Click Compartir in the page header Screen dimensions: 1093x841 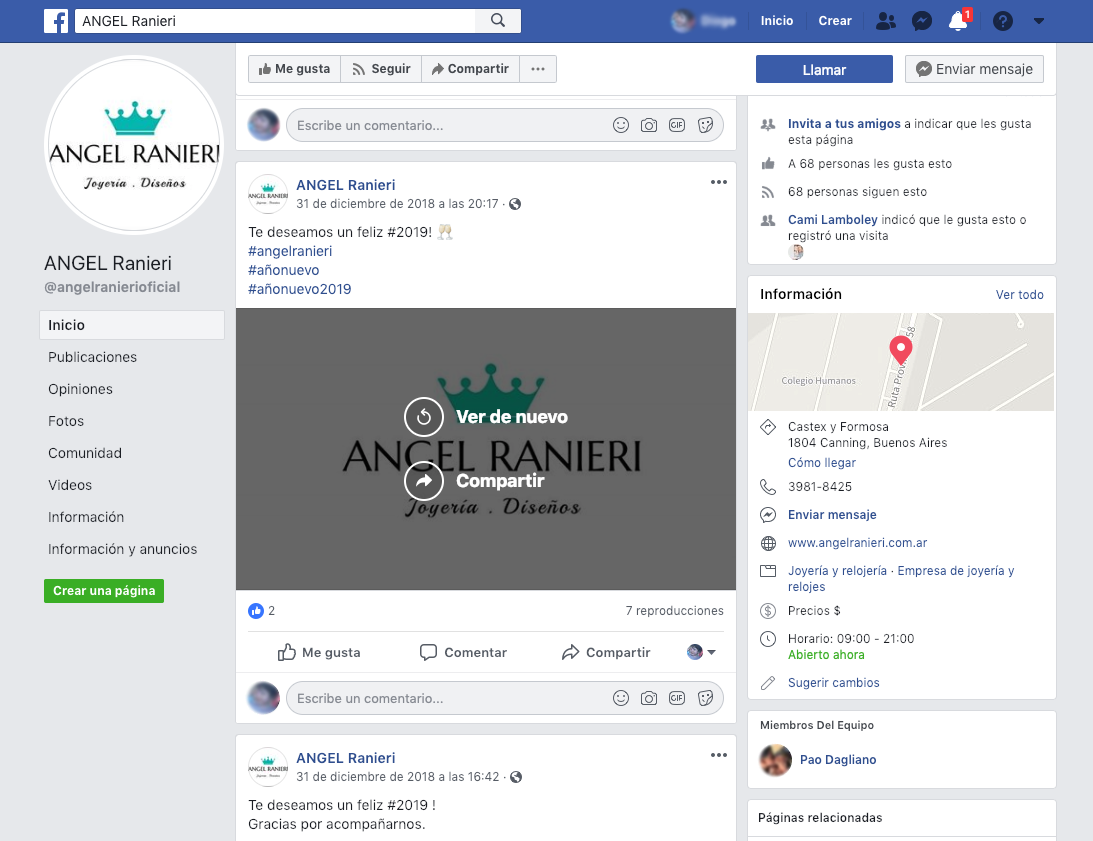point(471,69)
